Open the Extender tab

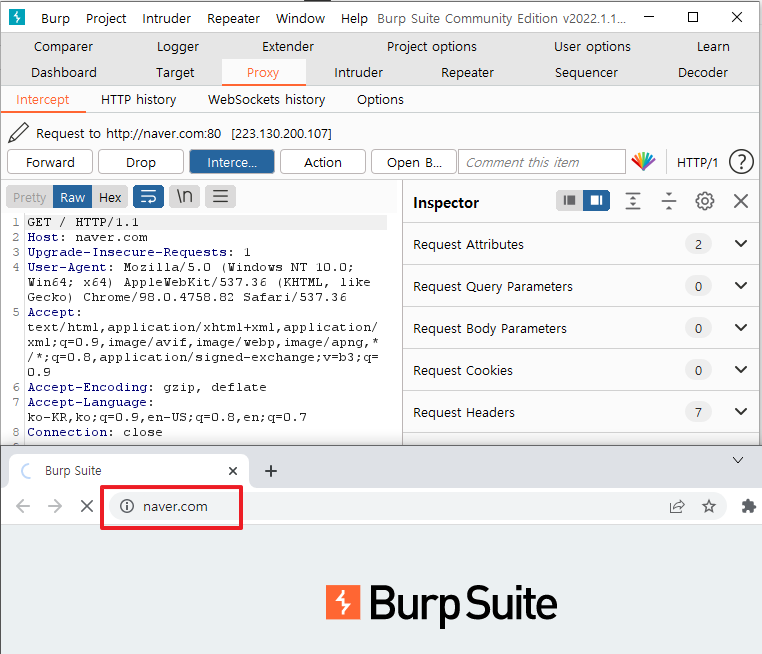pyautogui.click(x=288, y=47)
